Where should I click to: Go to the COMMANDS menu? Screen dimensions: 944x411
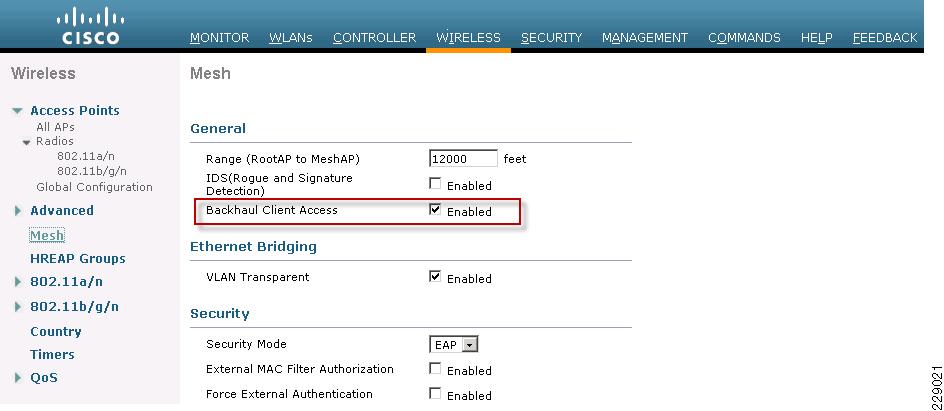click(744, 38)
